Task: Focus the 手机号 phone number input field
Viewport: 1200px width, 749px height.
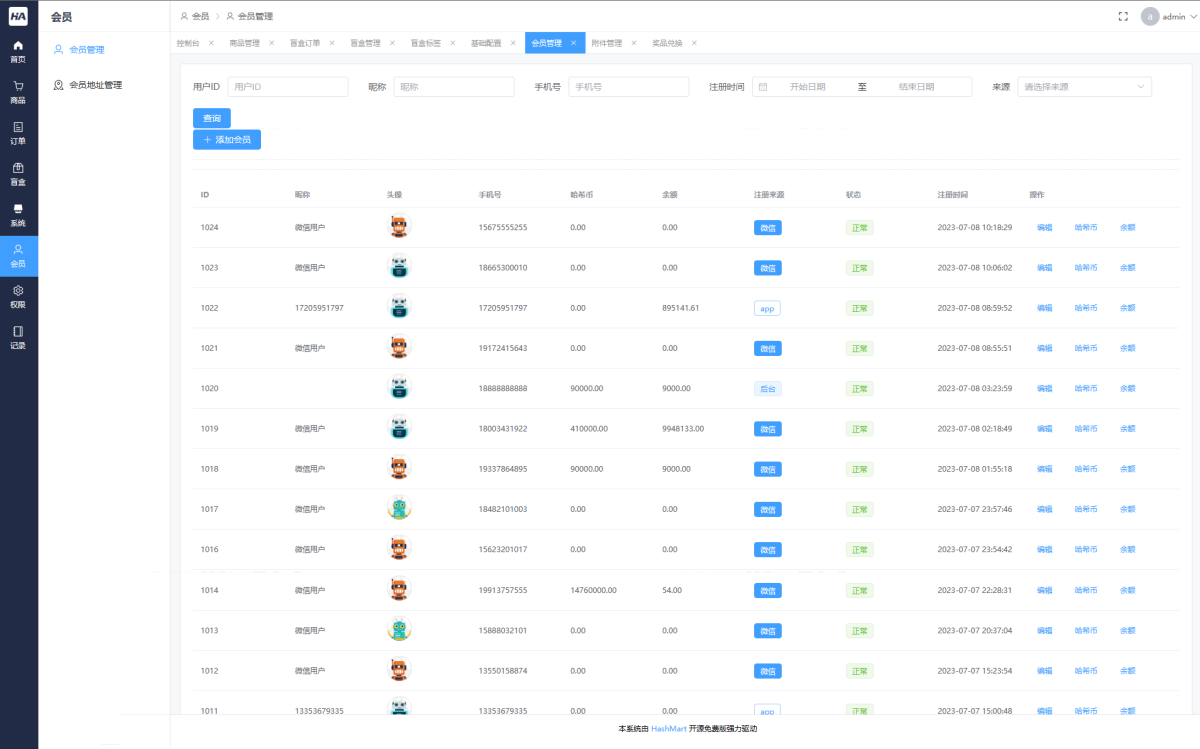Action: click(x=629, y=87)
